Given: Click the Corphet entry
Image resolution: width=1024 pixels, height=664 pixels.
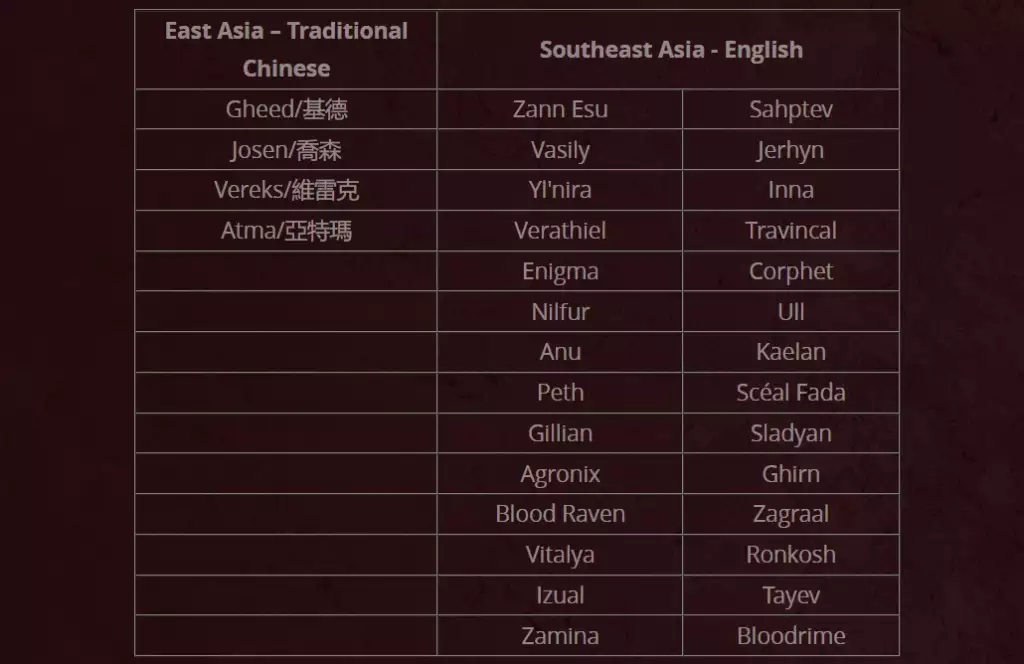Looking at the screenshot, I should click(x=791, y=271).
